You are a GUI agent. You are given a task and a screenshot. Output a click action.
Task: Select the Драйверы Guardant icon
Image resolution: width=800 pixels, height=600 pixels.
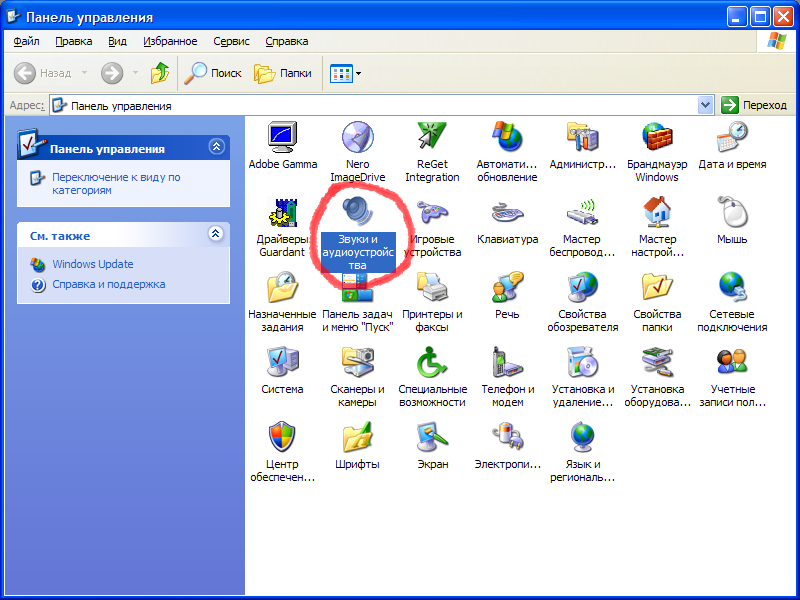point(282,212)
